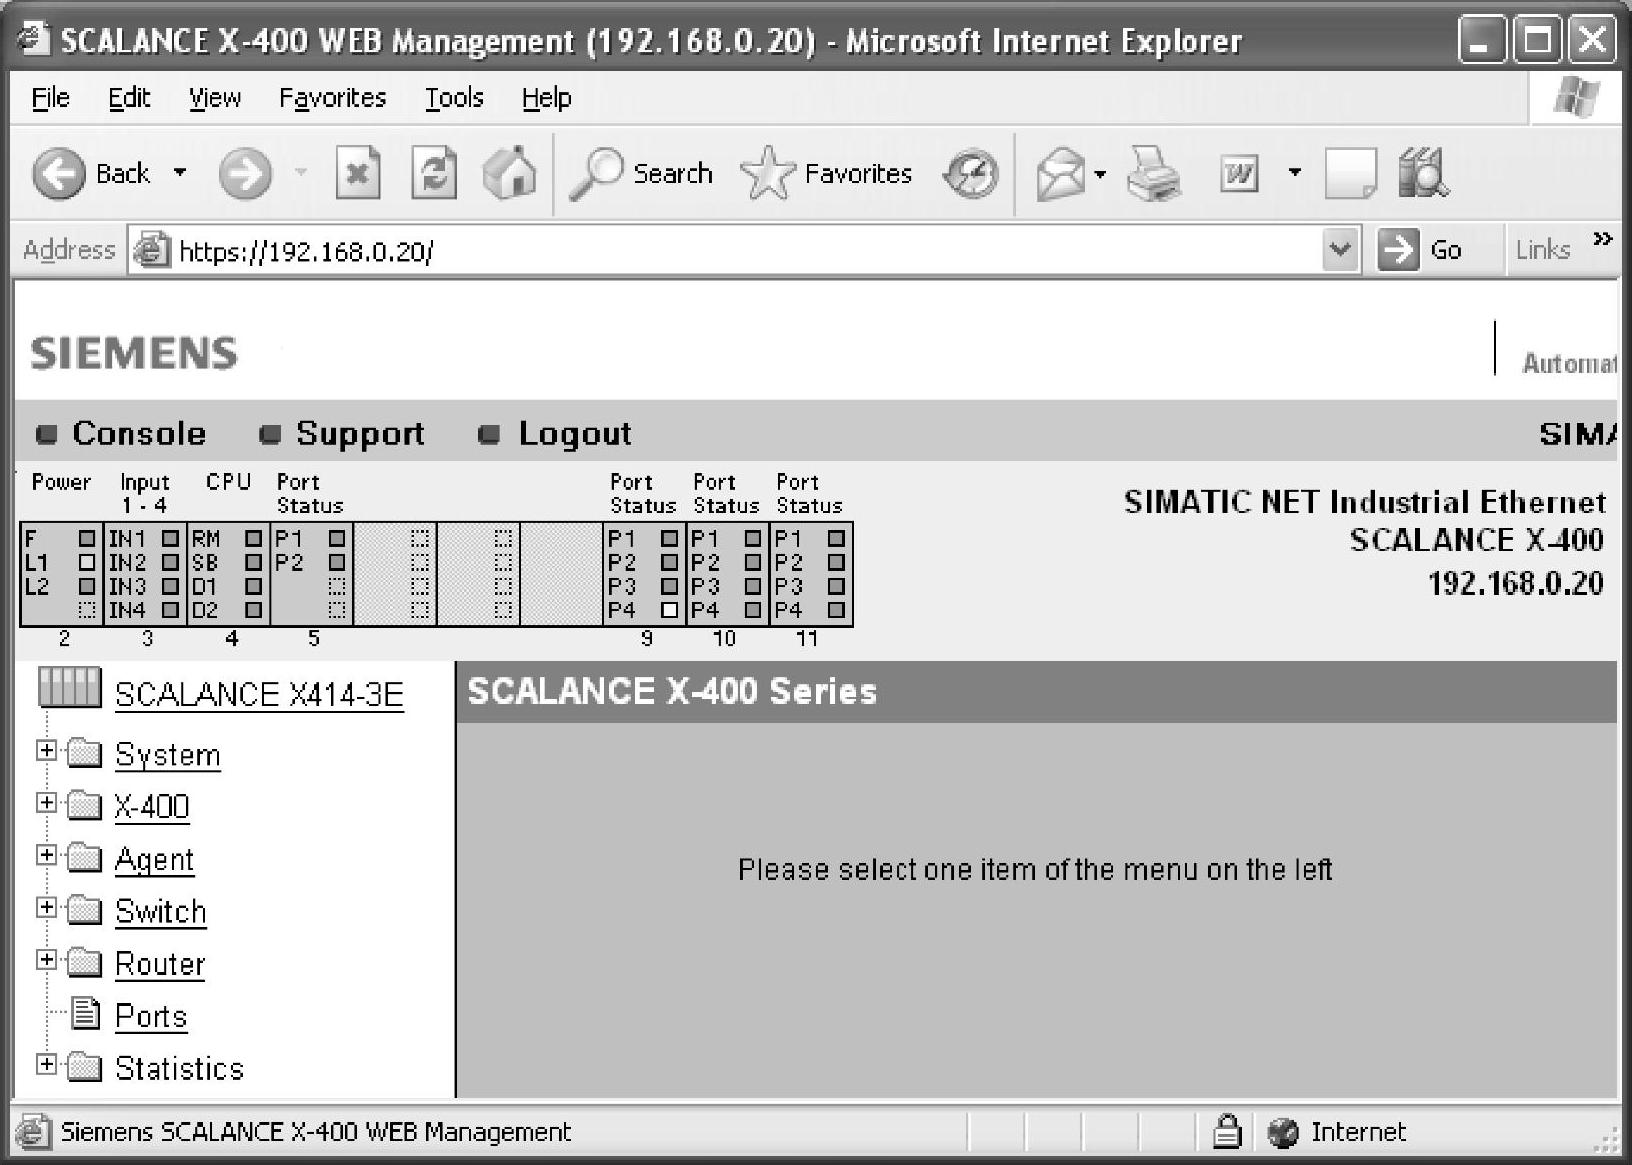Click the Agent folder icon
Viewport: 1632px width, 1165px height.
click(85, 858)
